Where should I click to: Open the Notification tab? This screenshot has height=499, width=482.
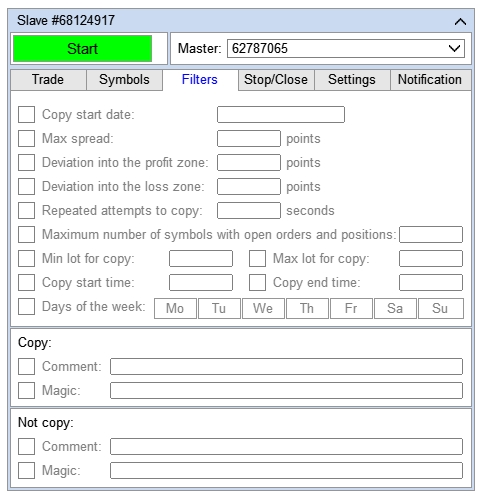[430, 80]
